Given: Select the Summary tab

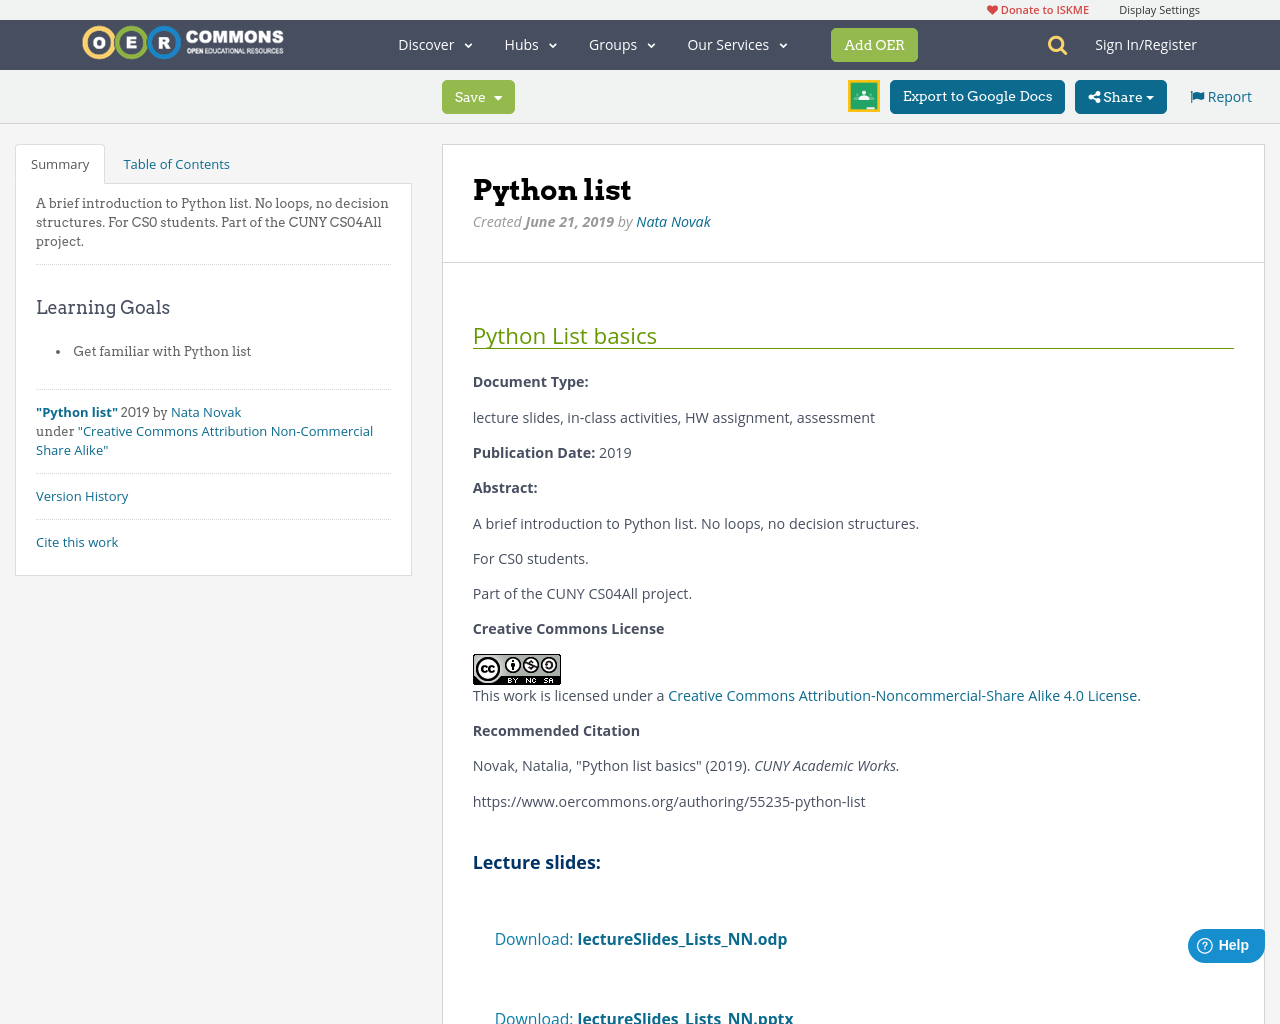Looking at the screenshot, I should coord(60,164).
